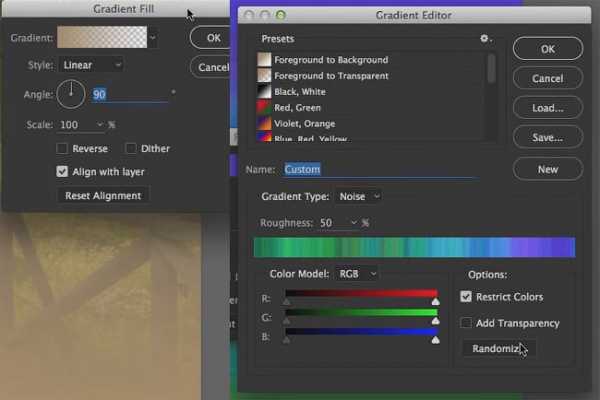Disable Restrict Colors option
The width and height of the screenshot is (600, 400).
[x=466, y=297]
